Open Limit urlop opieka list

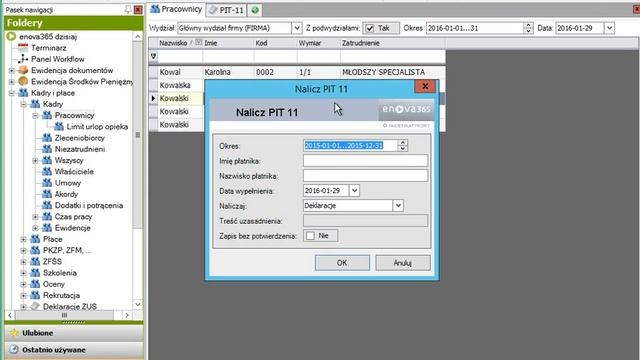(x=97, y=127)
